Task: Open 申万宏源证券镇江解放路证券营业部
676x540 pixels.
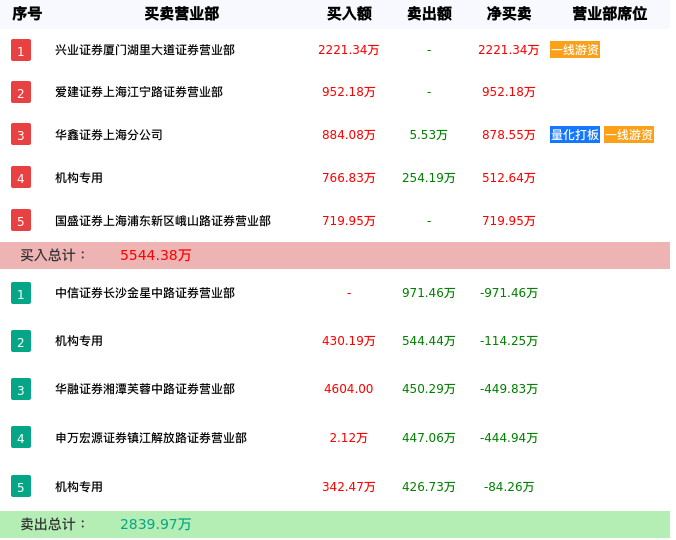Action: pyautogui.click(x=151, y=438)
